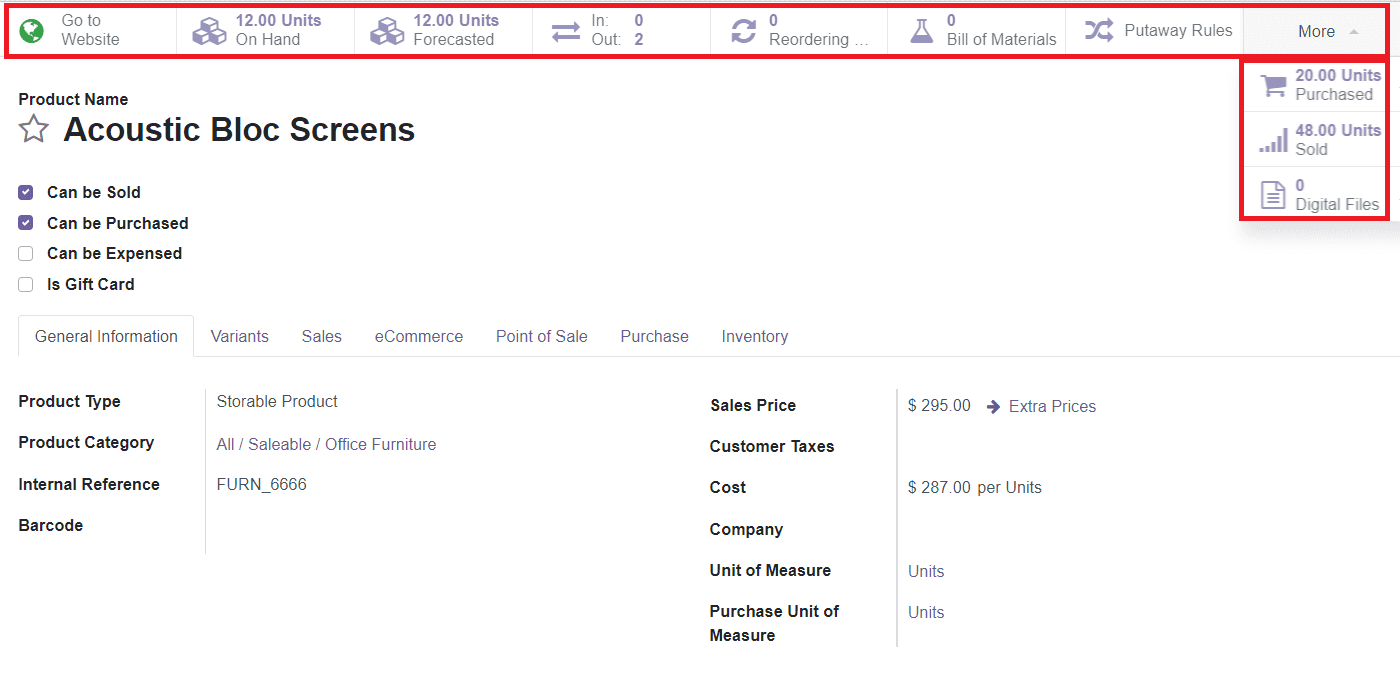Click the Putaway Rules shuffle icon
Viewport: 1400px width, 676px height.
[1098, 30]
